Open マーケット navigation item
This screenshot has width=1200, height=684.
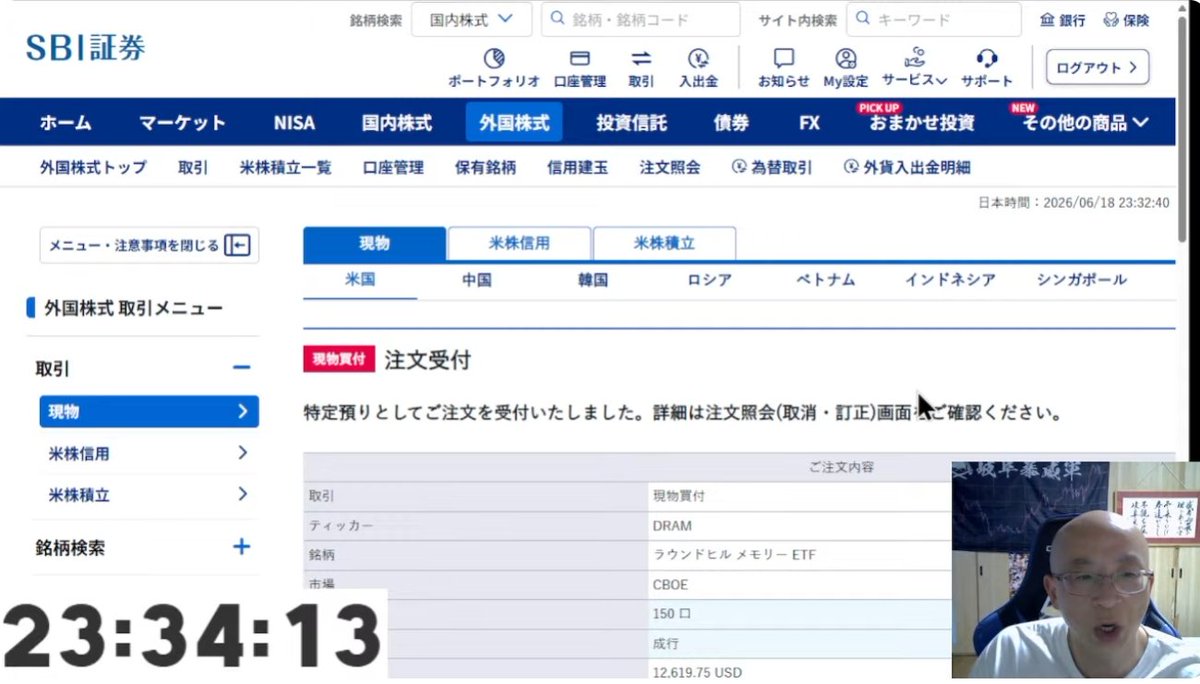[x=182, y=123]
